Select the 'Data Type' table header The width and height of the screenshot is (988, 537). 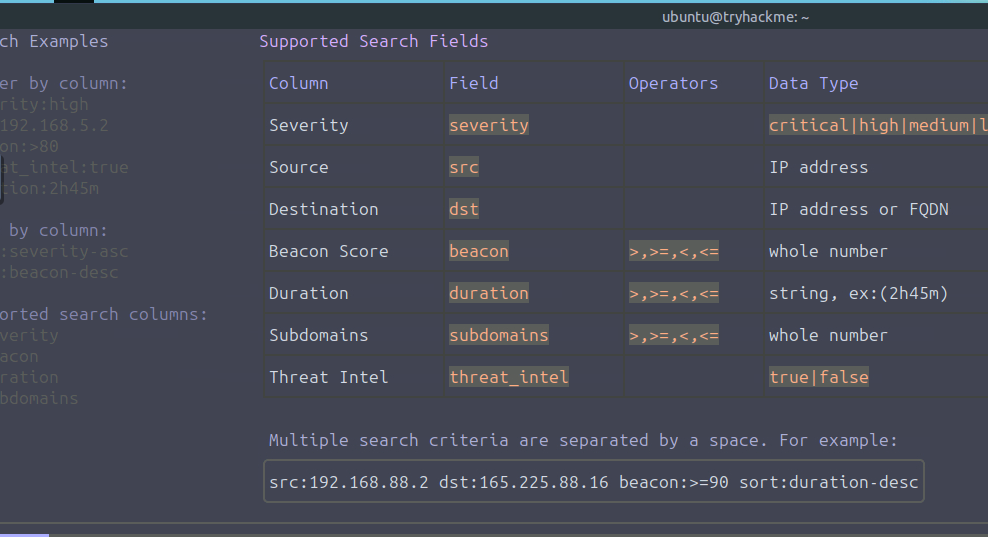[x=813, y=83]
